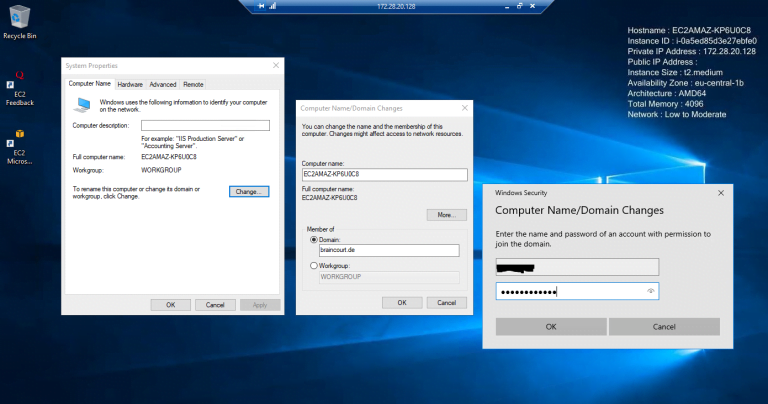Open the Recycle Bin desktop icon

pyautogui.click(x=18, y=17)
